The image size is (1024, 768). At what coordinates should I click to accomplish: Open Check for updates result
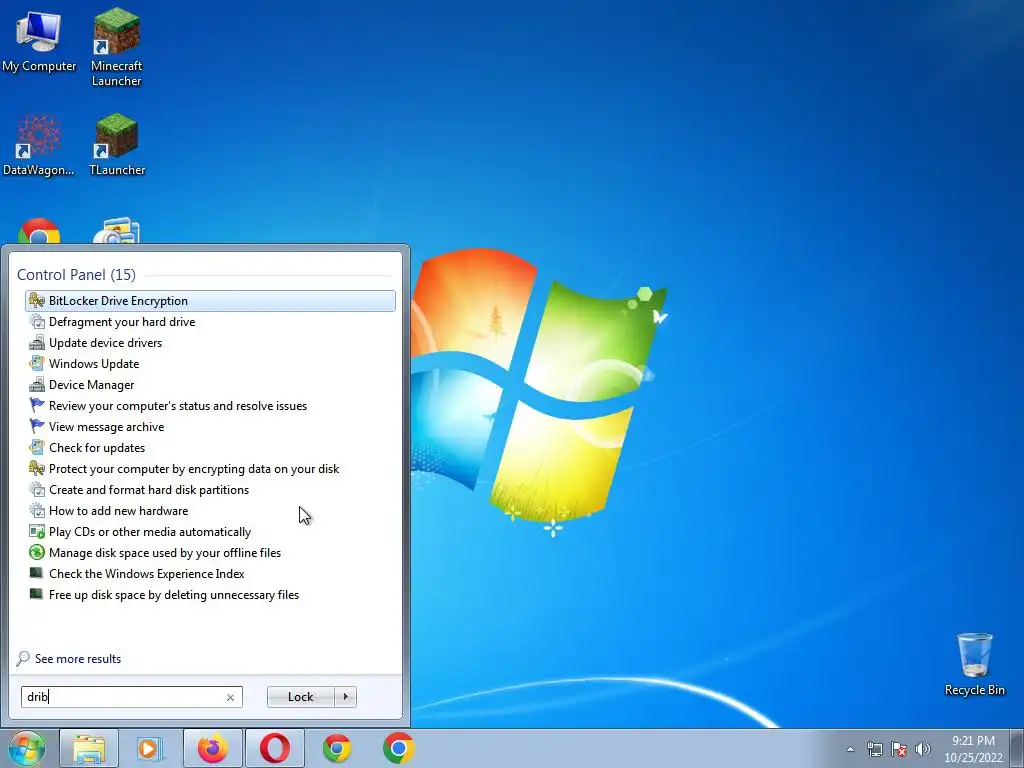[x=210, y=447]
